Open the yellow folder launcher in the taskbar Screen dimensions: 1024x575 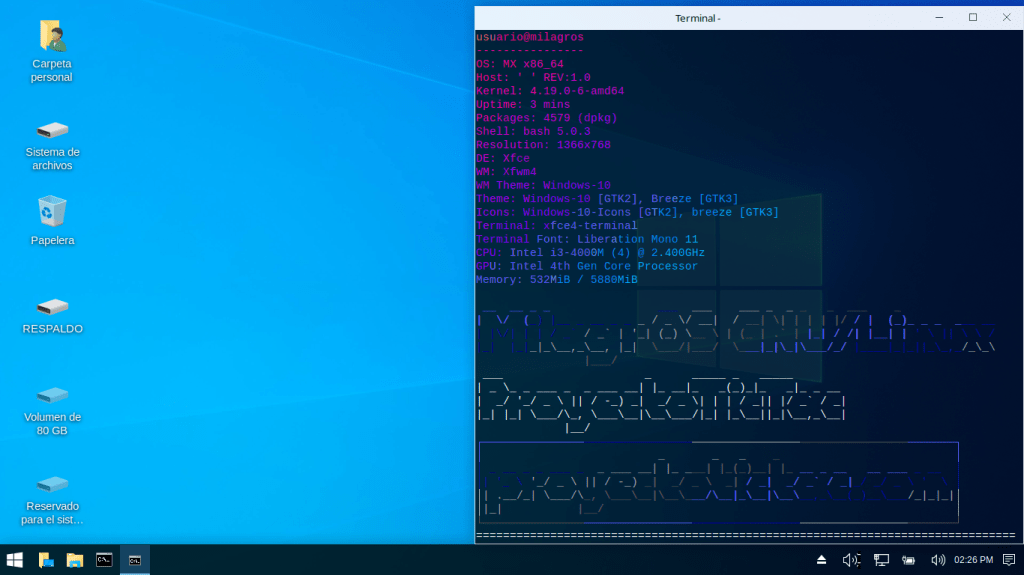pos(75,560)
